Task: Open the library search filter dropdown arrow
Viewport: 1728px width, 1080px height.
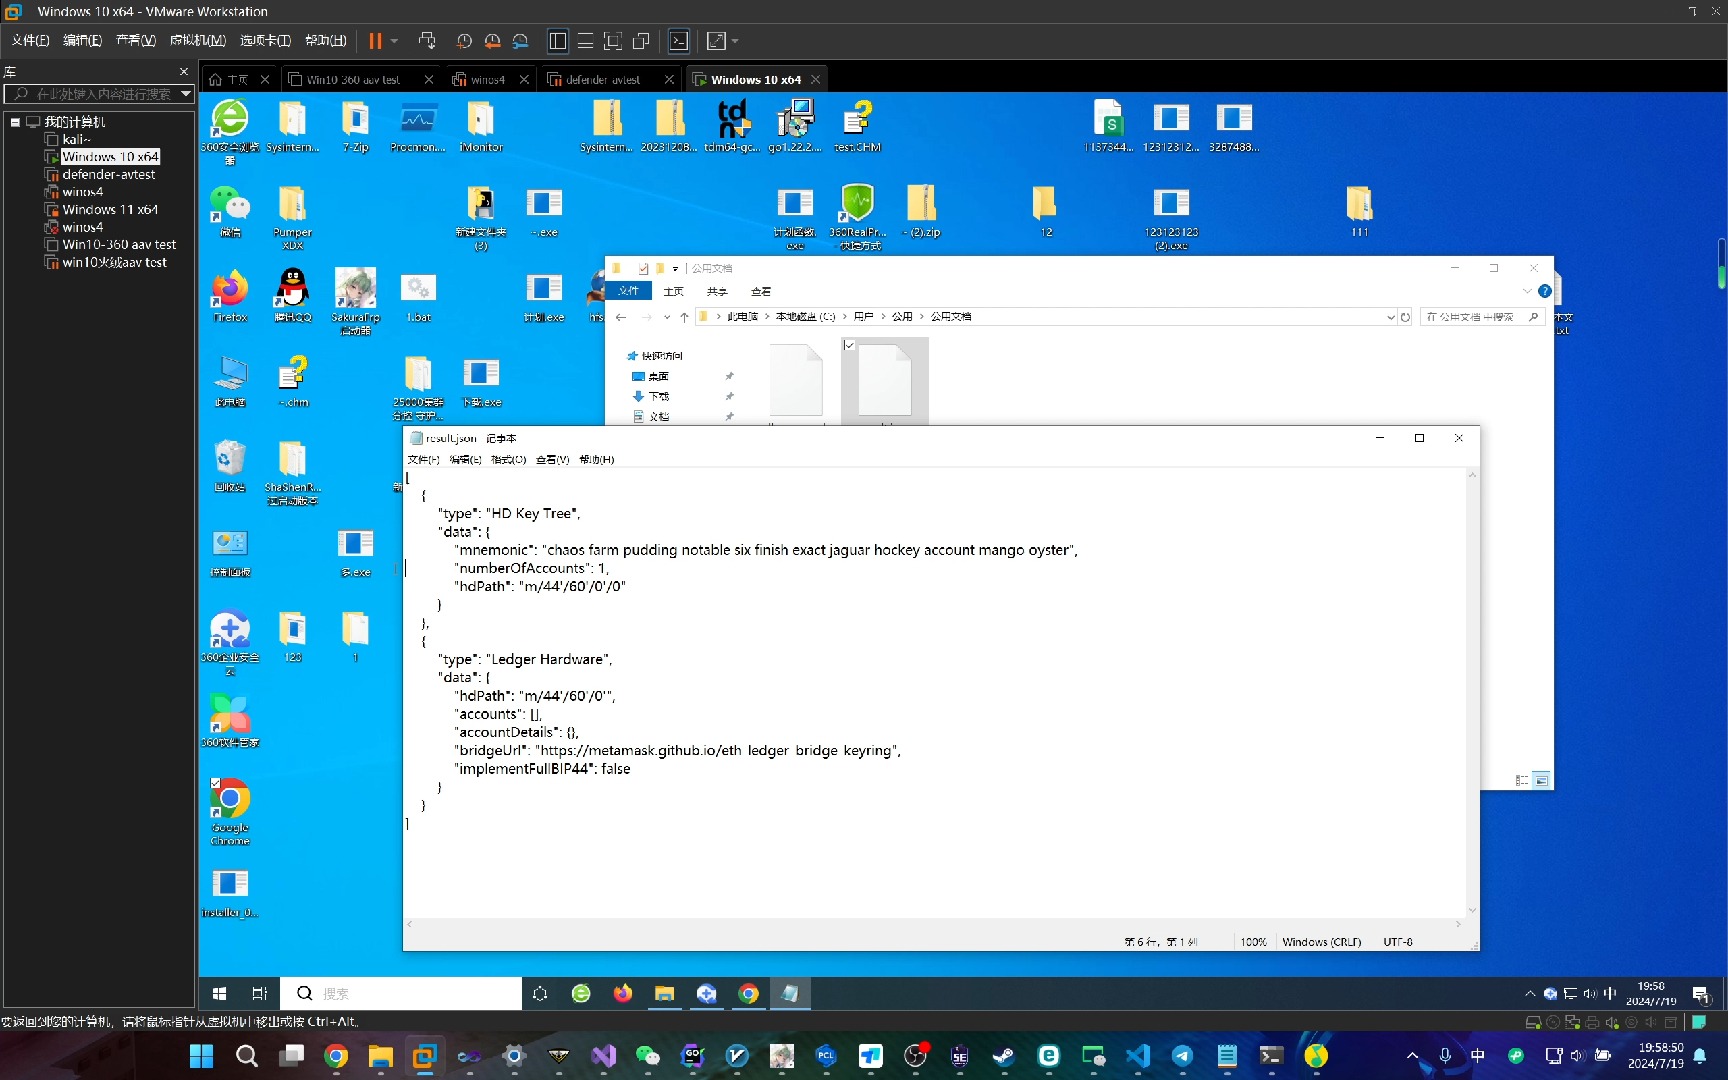Action: (x=186, y=94)
